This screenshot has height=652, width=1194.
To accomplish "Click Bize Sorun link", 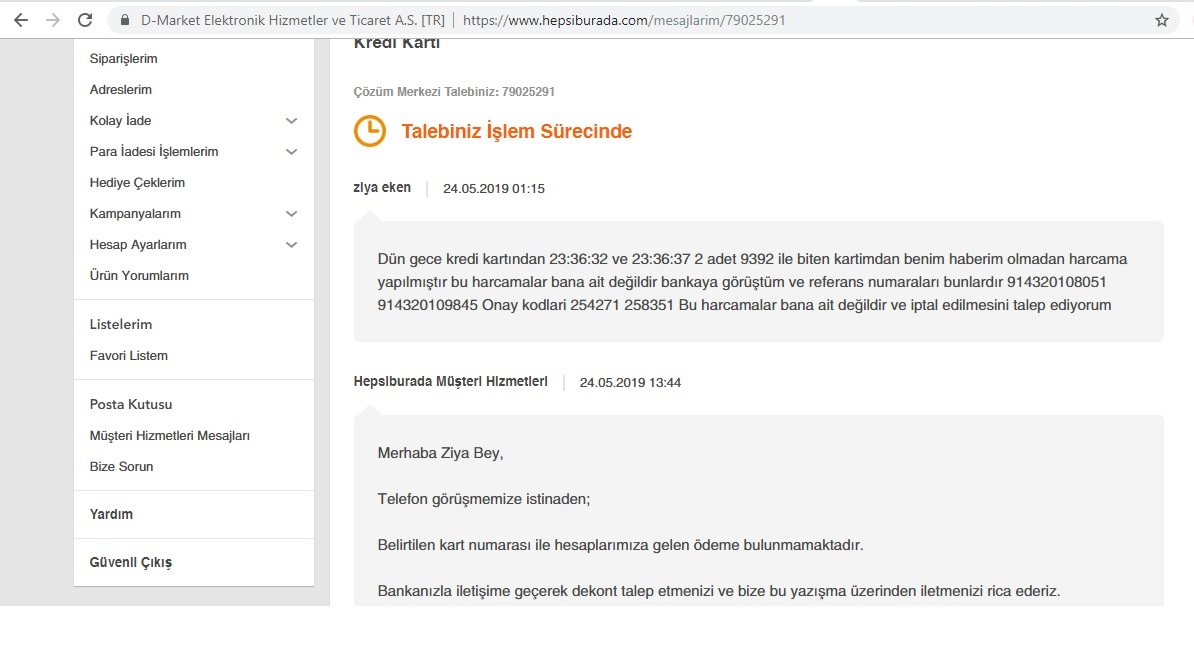I will 121,467.
